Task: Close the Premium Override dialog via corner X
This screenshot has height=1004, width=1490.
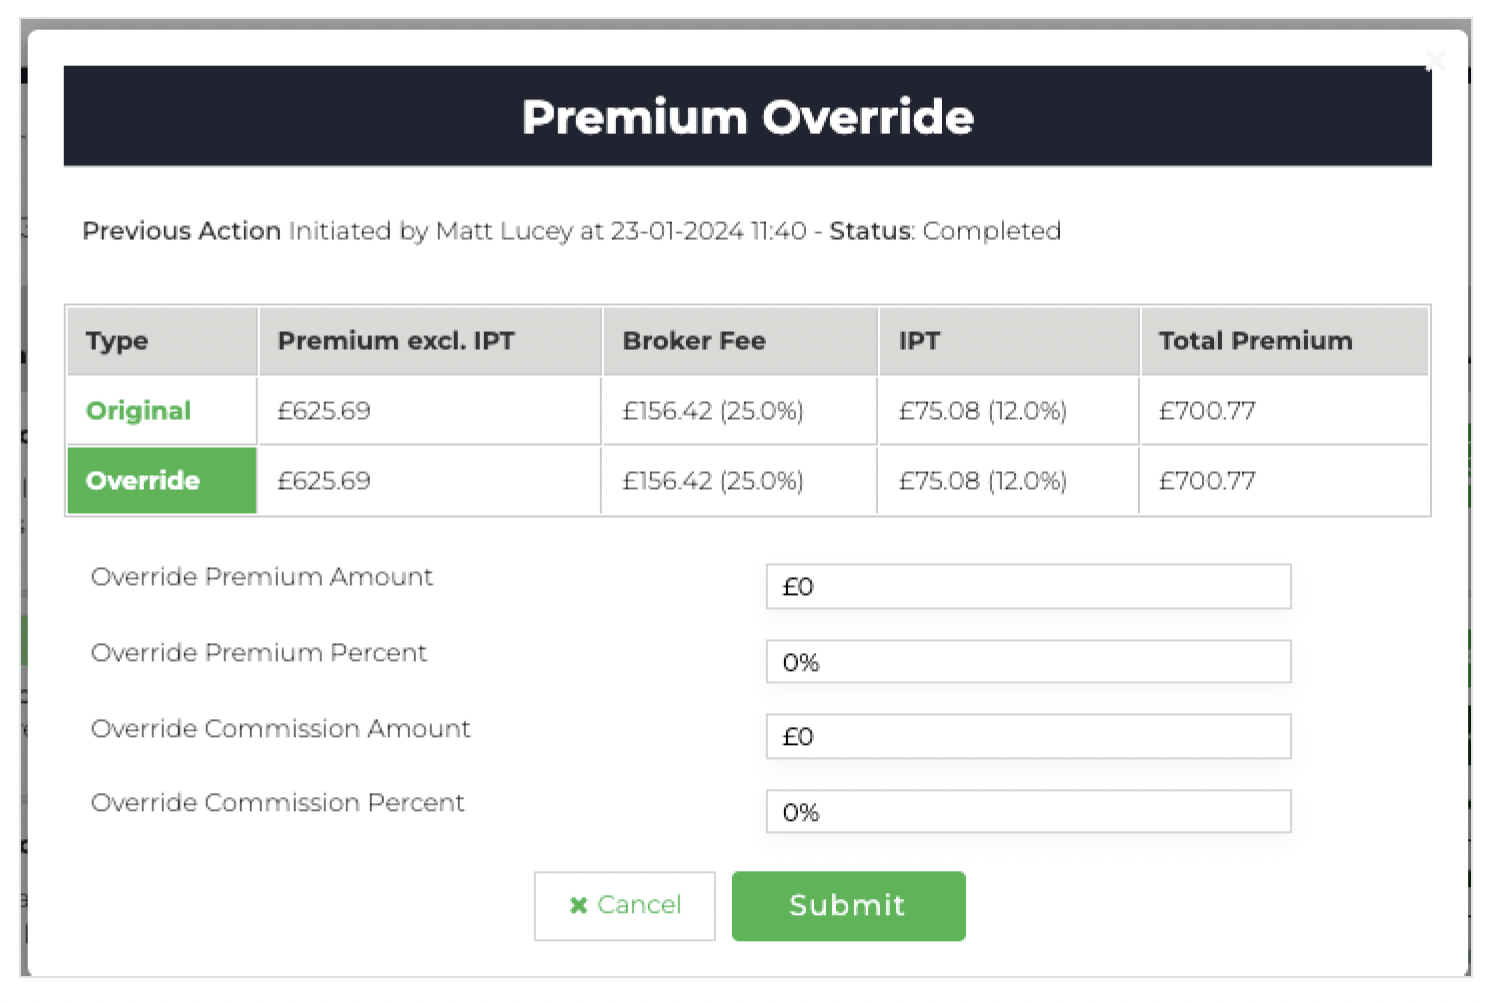Action: (1435, 61)
